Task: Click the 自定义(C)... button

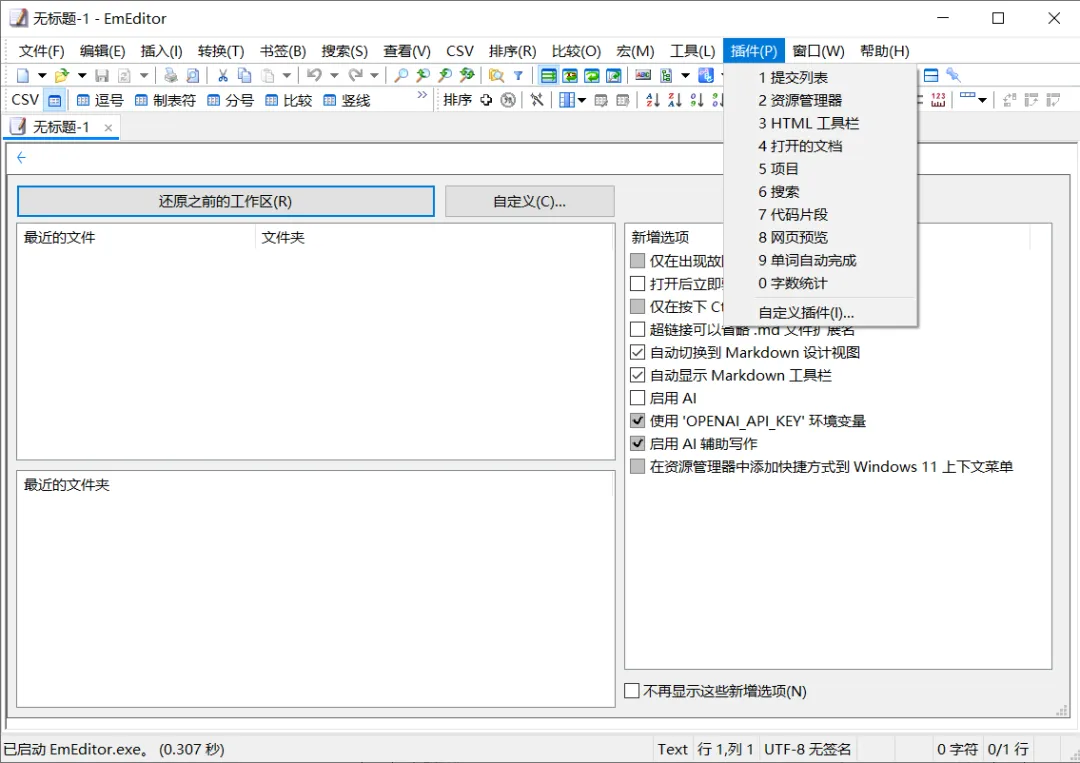Action: point(529,201)
